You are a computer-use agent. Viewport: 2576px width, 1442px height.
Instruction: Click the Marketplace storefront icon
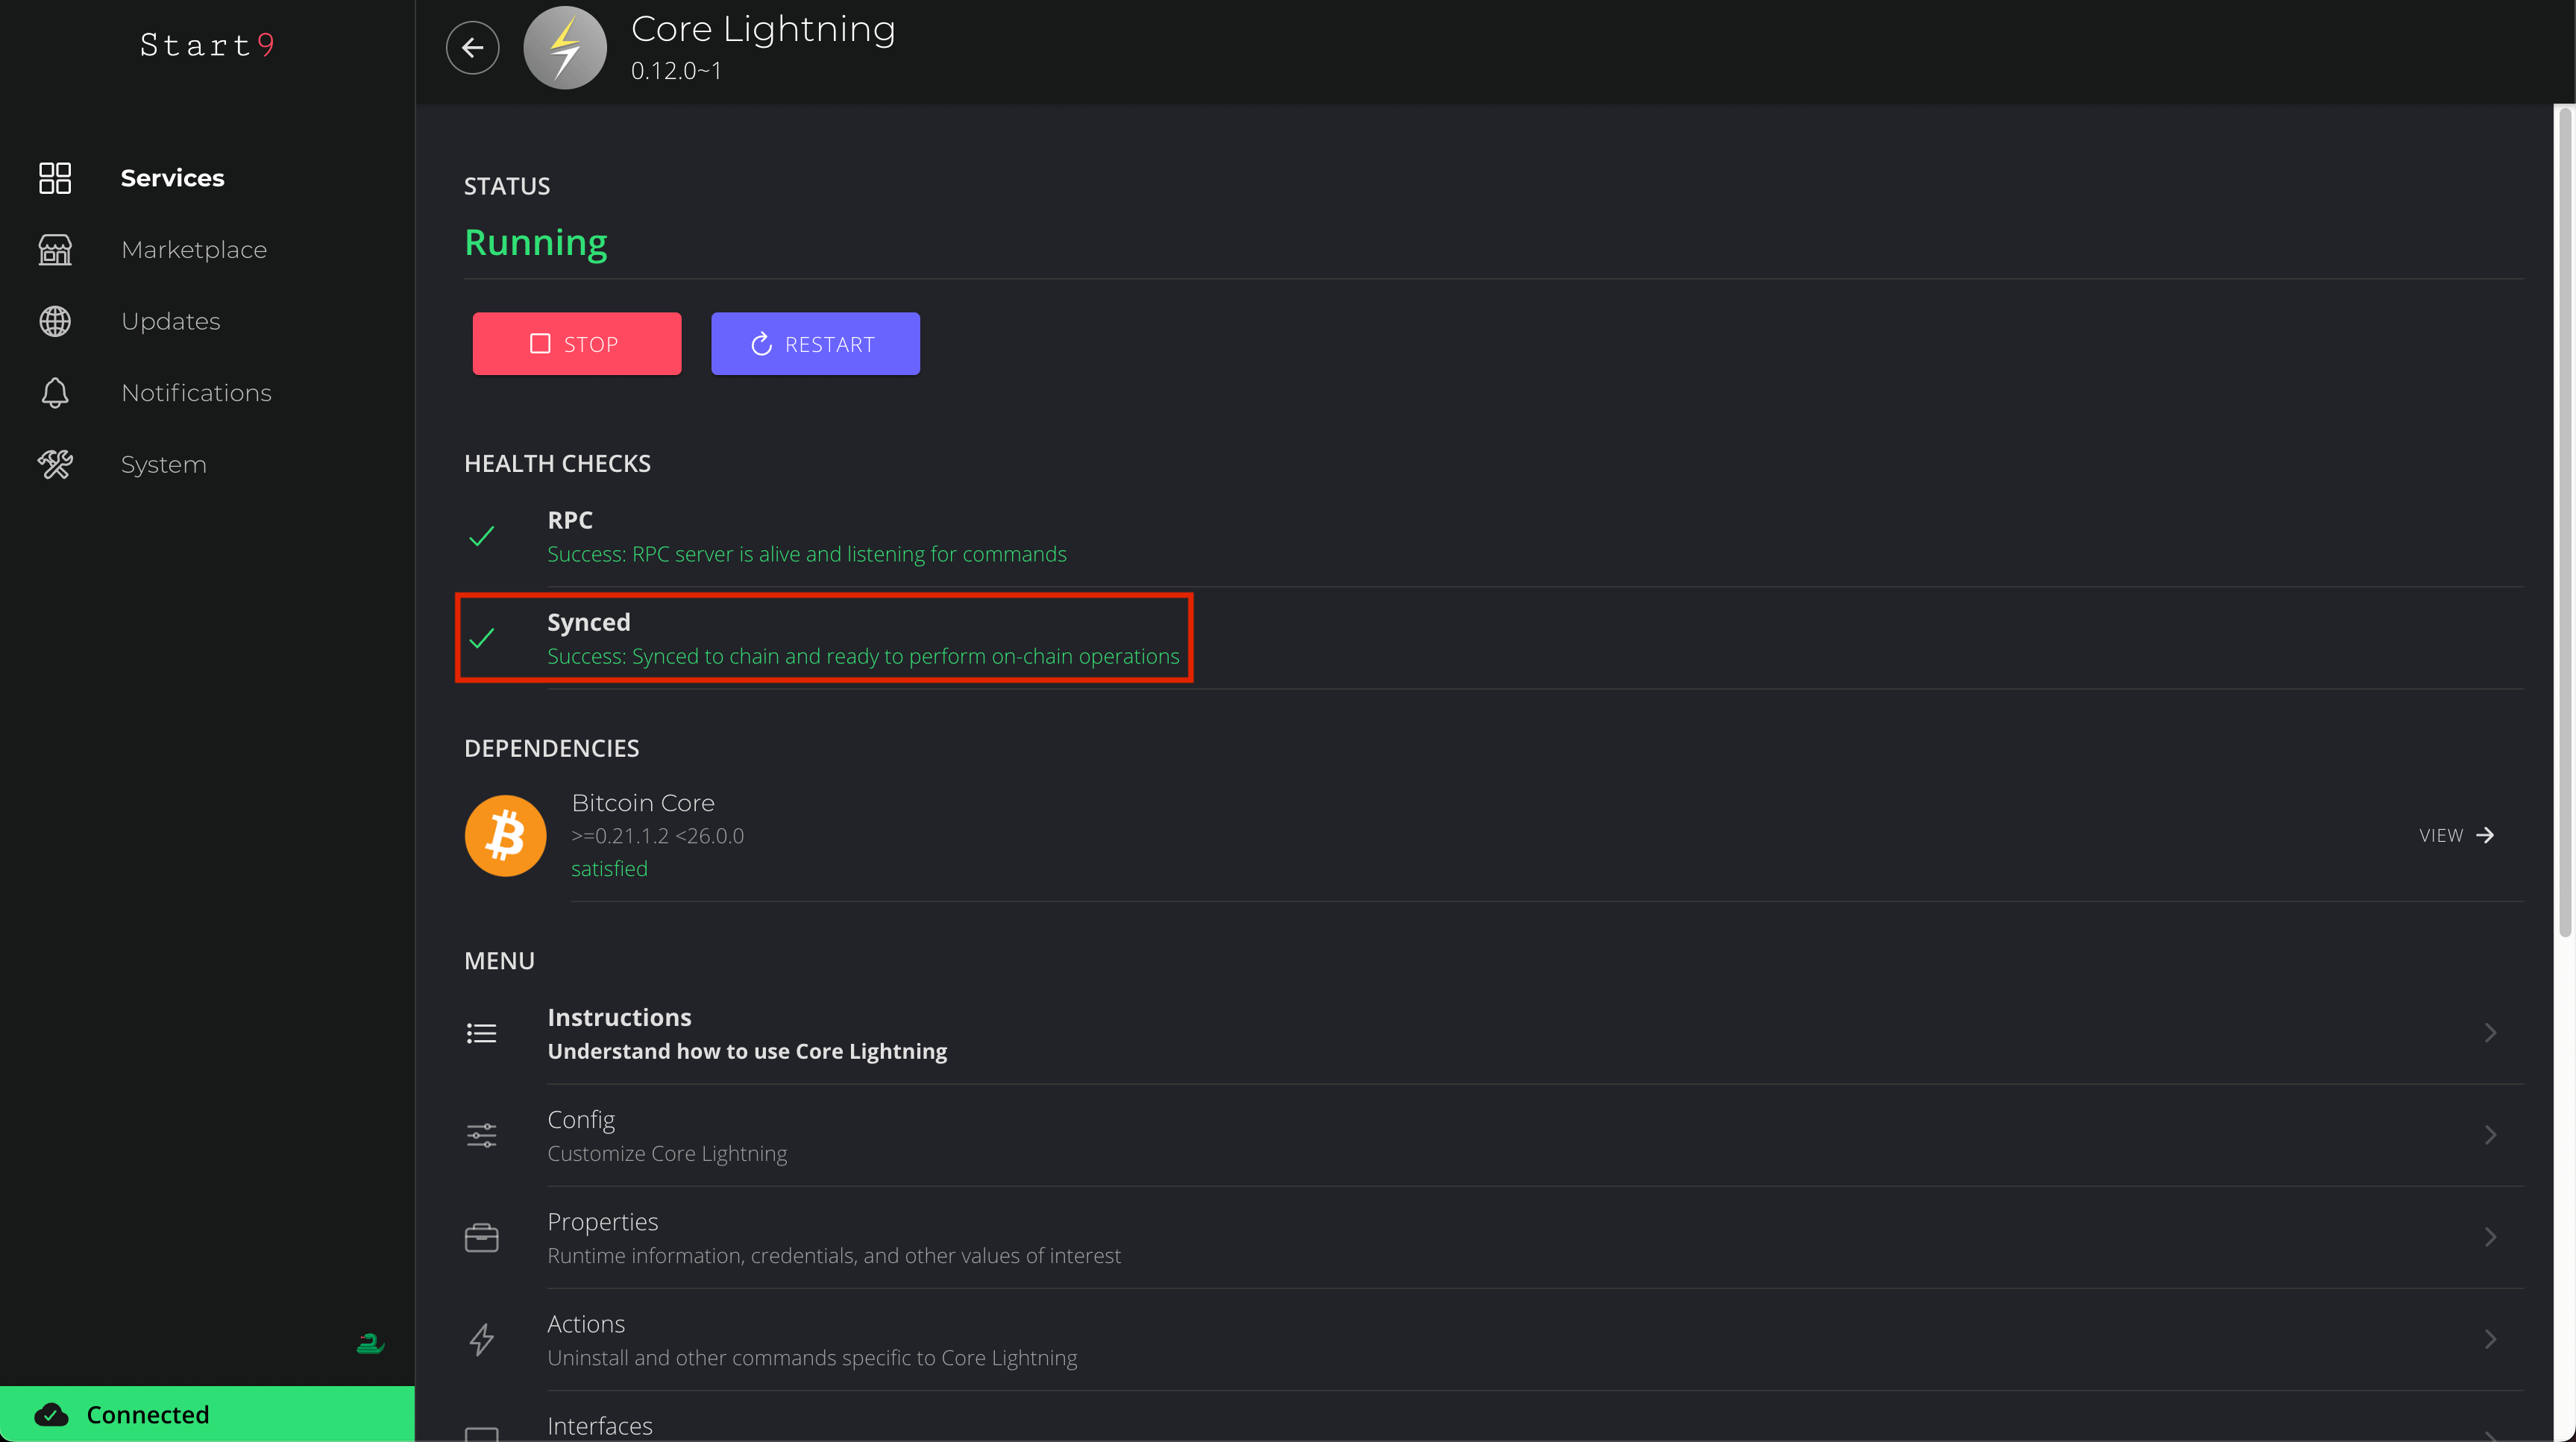(x=55, y=250)
